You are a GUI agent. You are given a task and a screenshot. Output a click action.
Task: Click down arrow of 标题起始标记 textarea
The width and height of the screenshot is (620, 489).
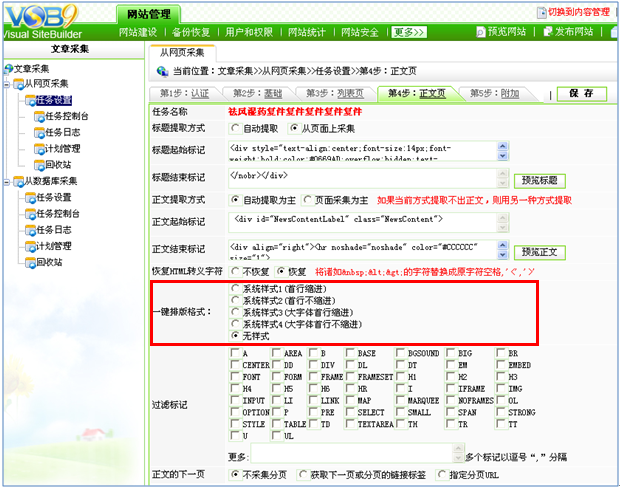point(503,156)
